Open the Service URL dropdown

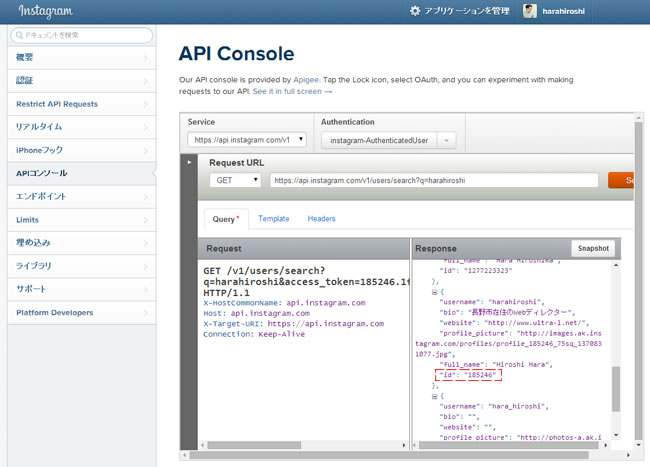click(247, 140)
